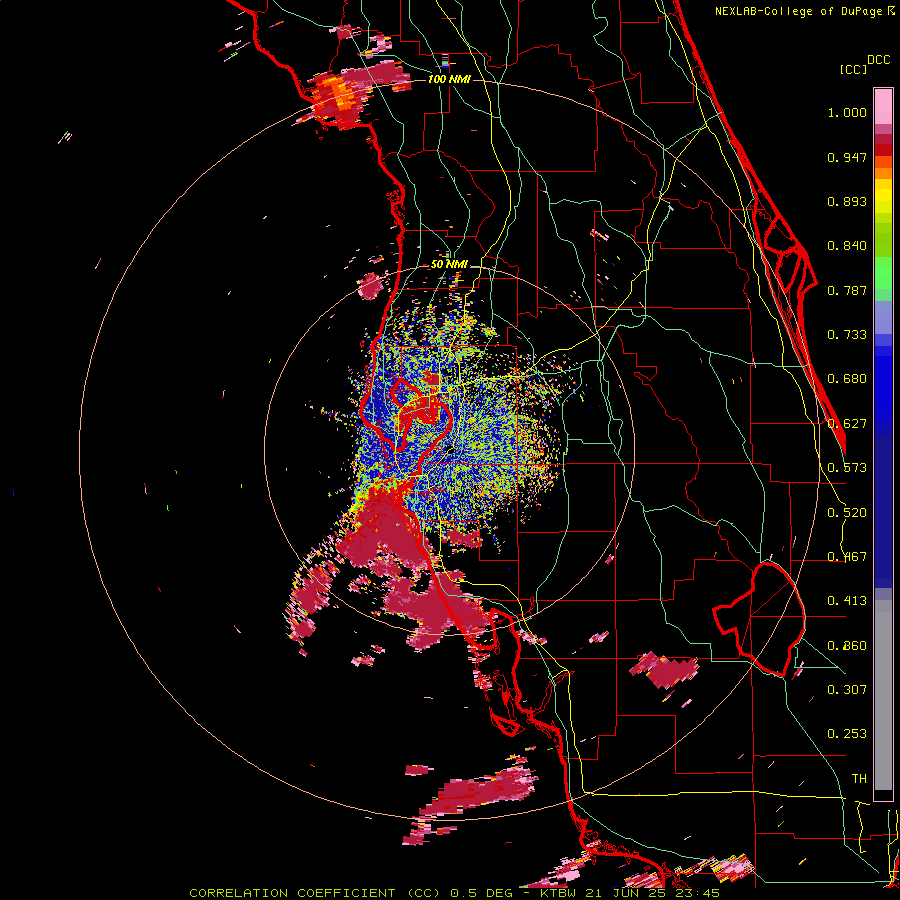Pick the bright green color bar segment

click(883, 273)
